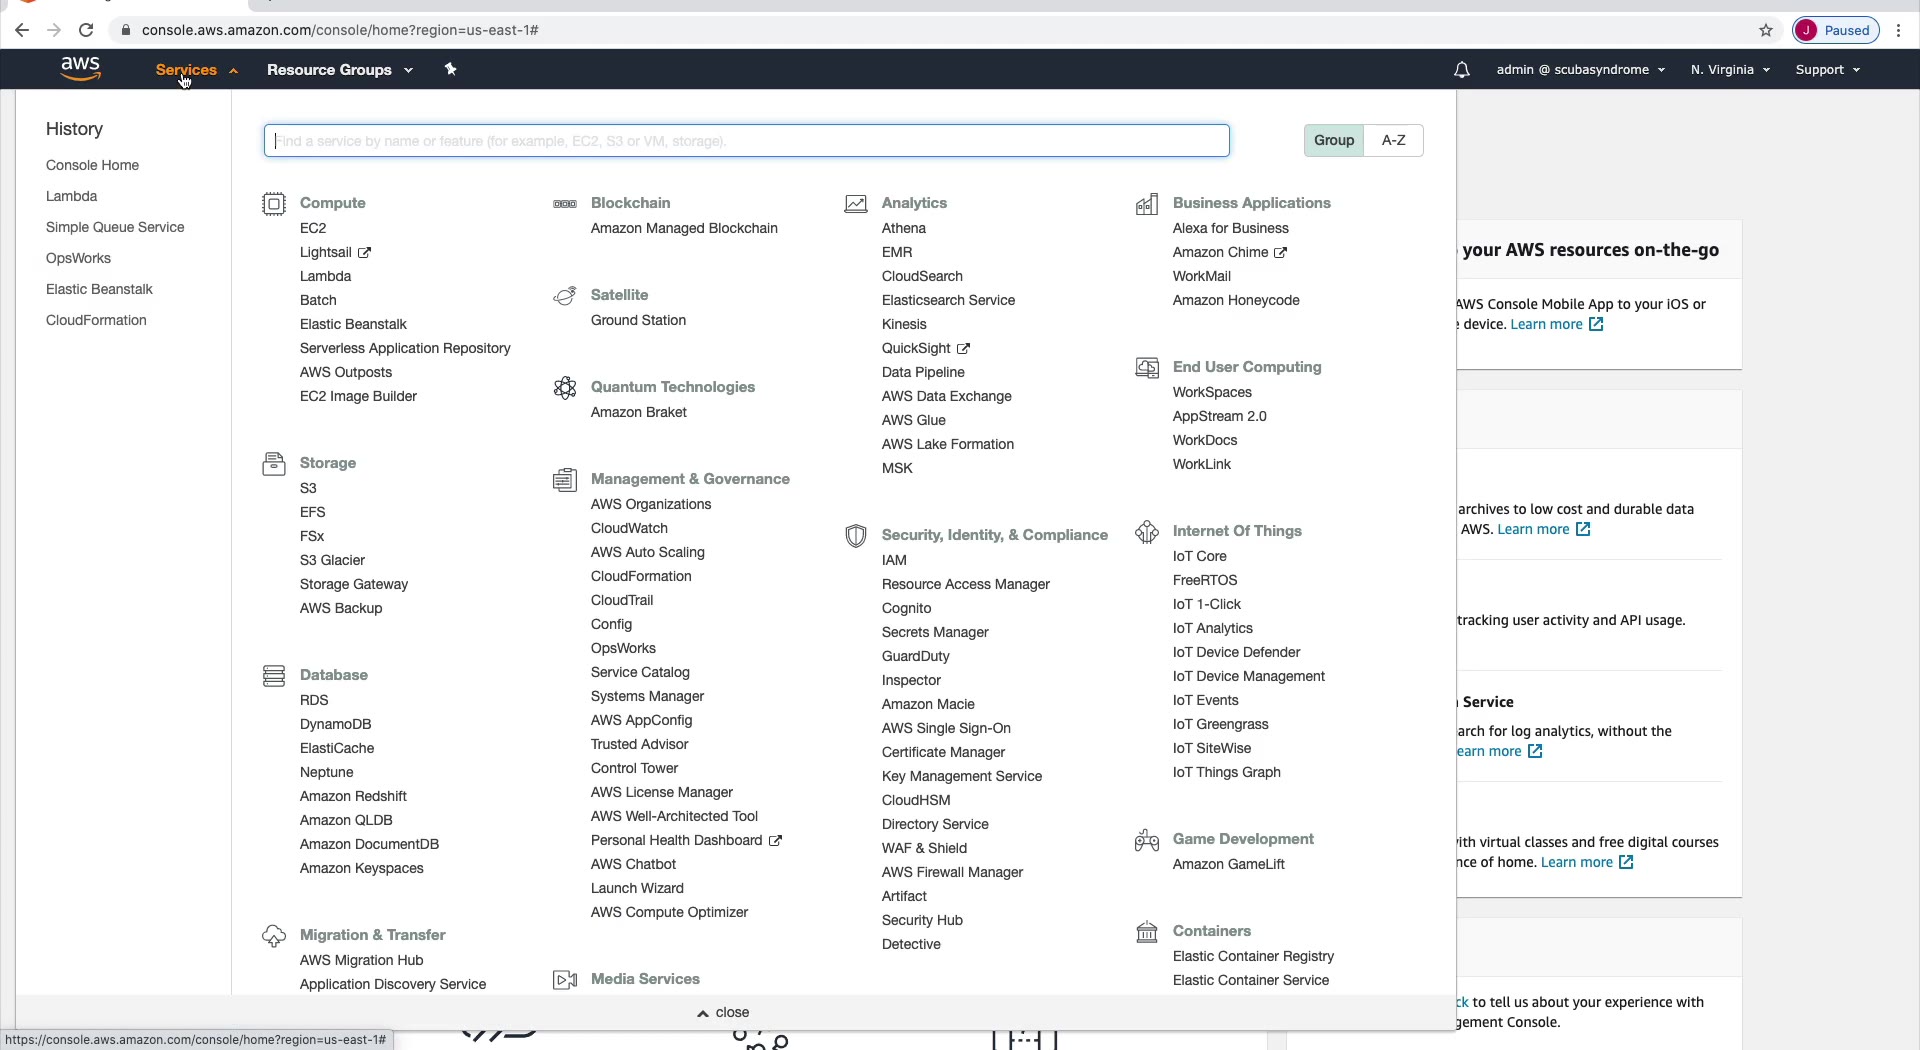
Task: Click the Management & Governance icon
Action: 565,480
